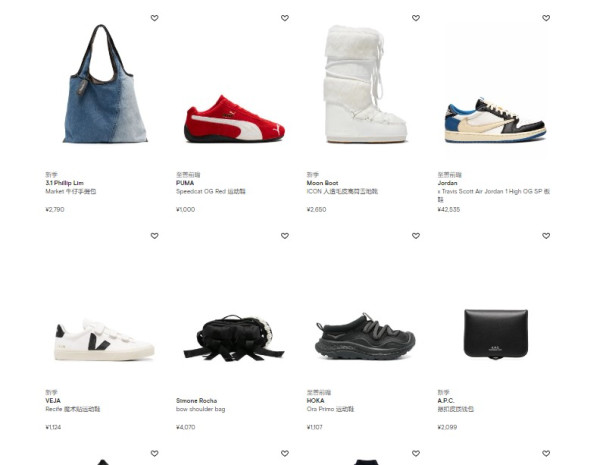The height and width of the screenshot is (465, 600).
Task: Click the A.P.C. brand name
Action: coord(446,401)
